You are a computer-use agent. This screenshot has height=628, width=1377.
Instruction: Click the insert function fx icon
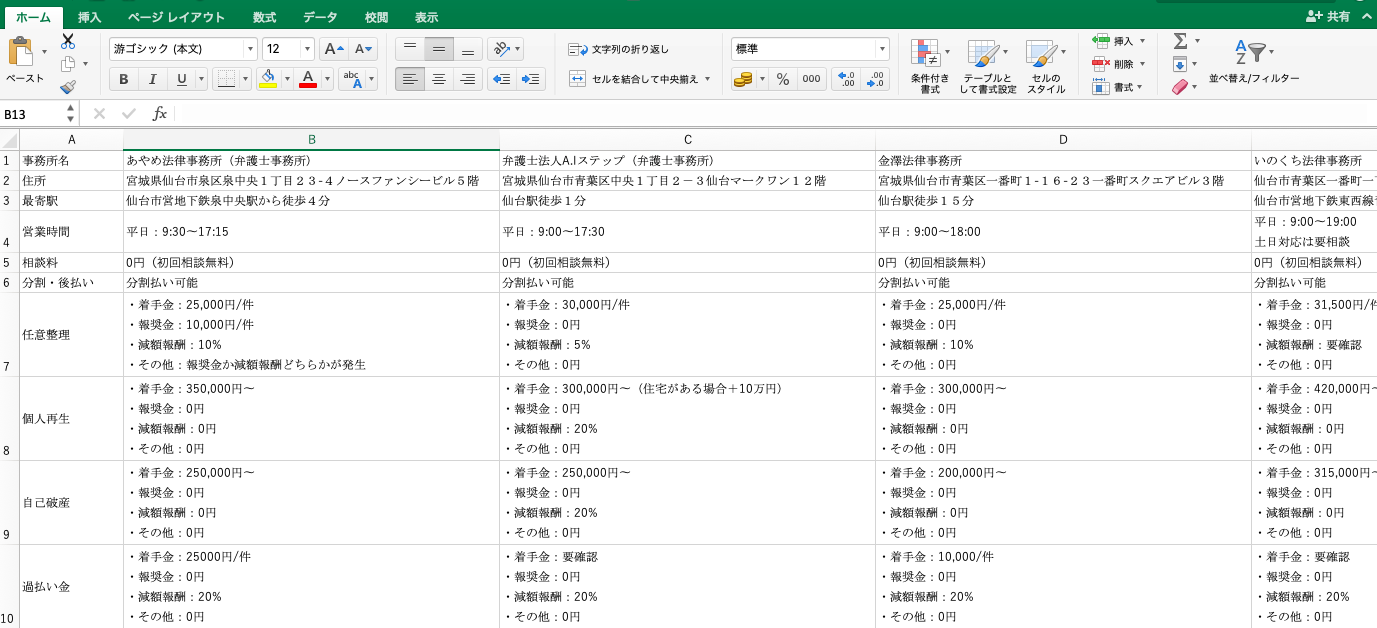click(x=160, y=114)
